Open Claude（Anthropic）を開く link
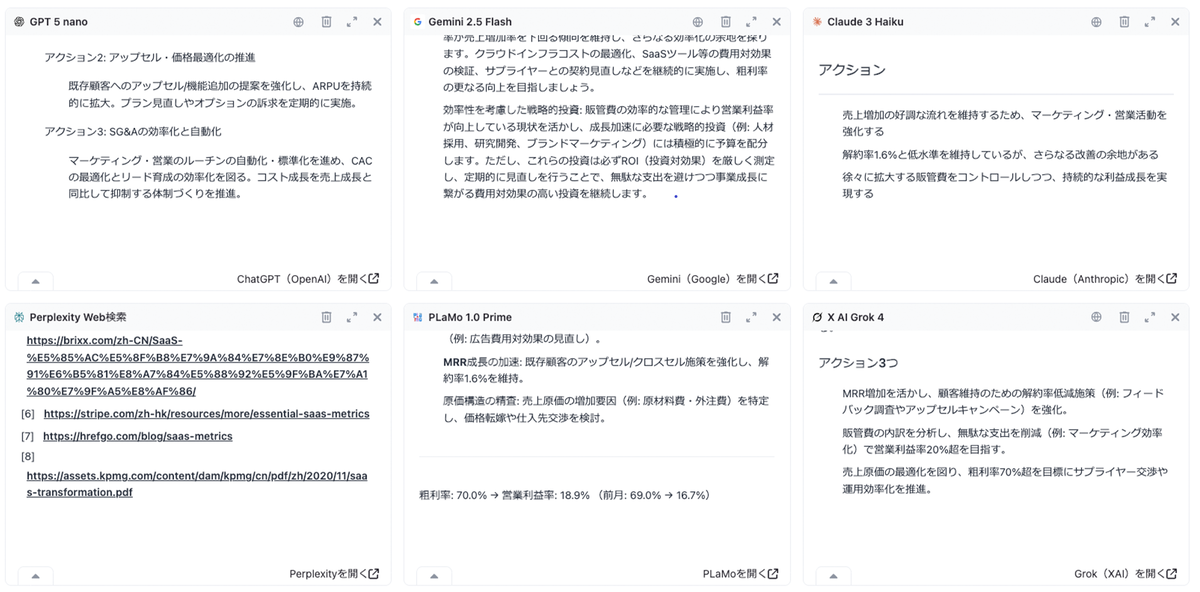Viewport: 1200px width, 592px height. click(x=1105, y=279)
